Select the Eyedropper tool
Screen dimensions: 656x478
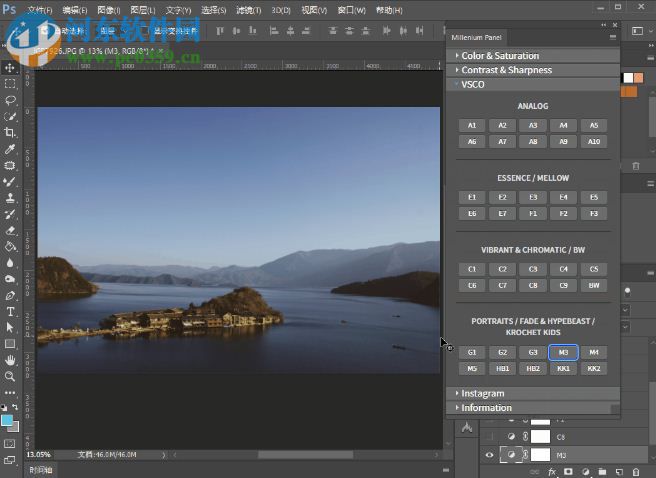click(x=10, y=149)
